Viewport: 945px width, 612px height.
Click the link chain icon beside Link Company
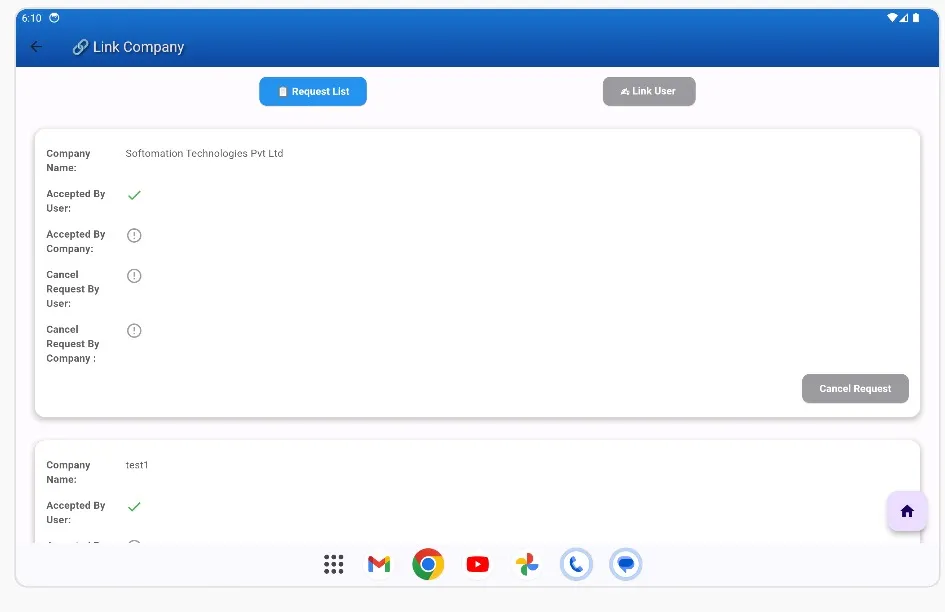(x=80, y=47)
